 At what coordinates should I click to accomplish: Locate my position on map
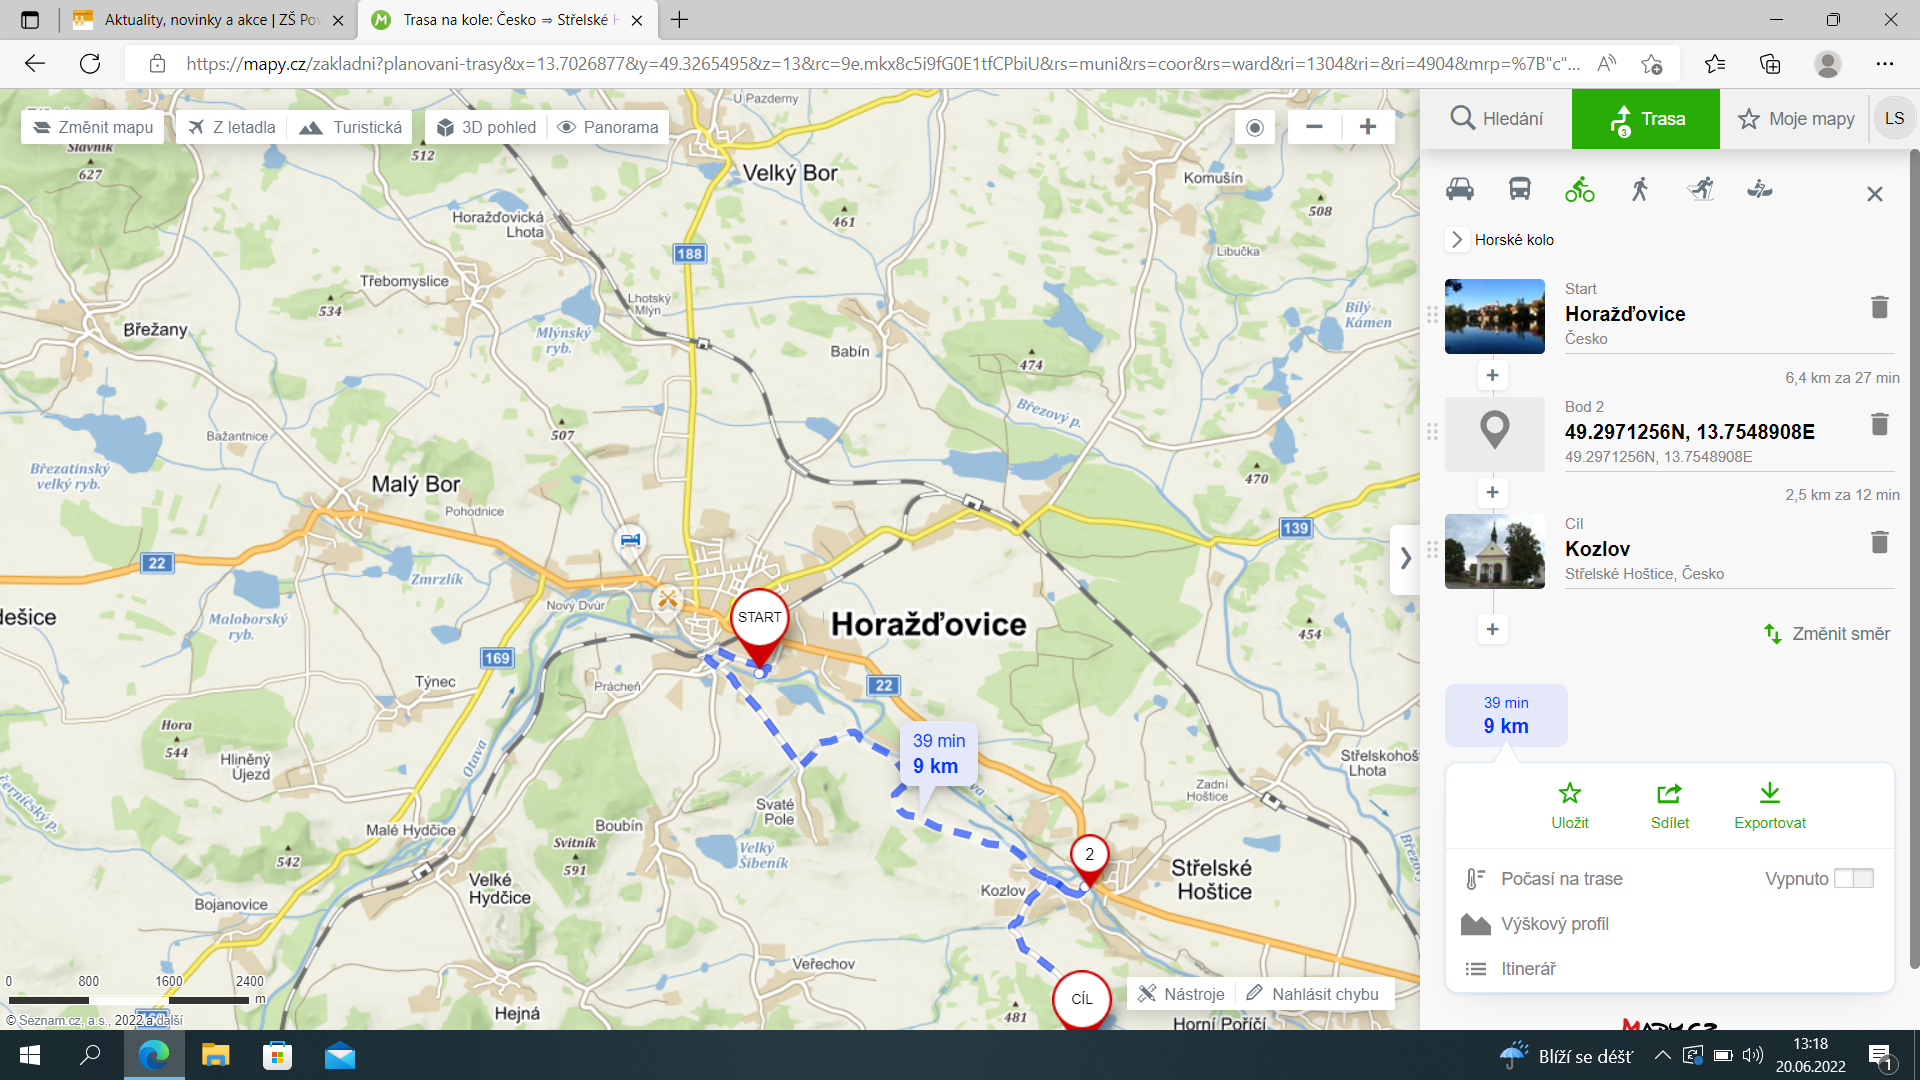[1255, 127]
